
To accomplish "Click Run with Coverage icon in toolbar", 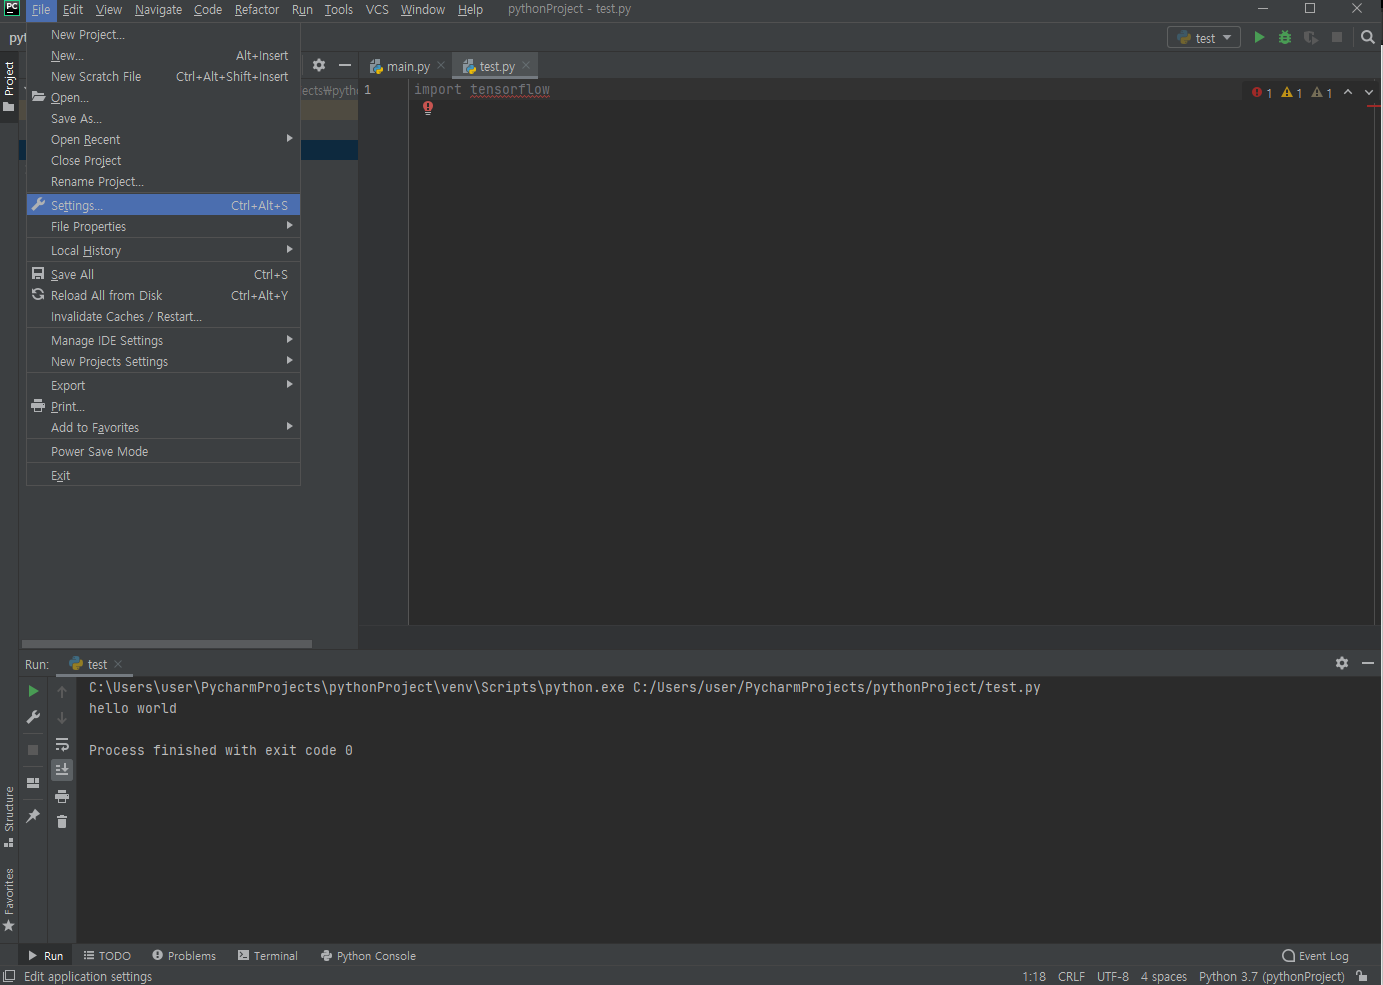I will (x=1311, y=37).
